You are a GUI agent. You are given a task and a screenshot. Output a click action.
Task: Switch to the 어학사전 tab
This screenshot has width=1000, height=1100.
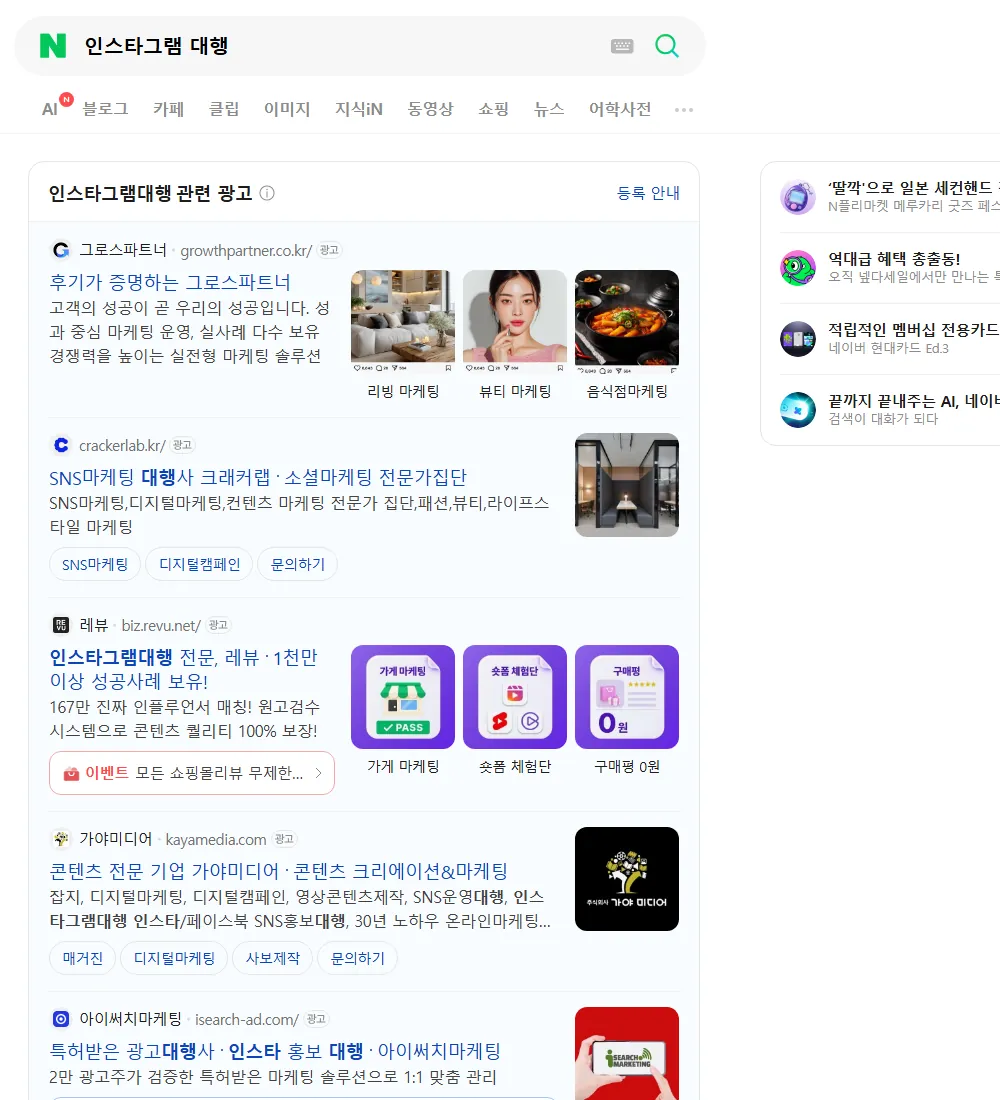620,109
